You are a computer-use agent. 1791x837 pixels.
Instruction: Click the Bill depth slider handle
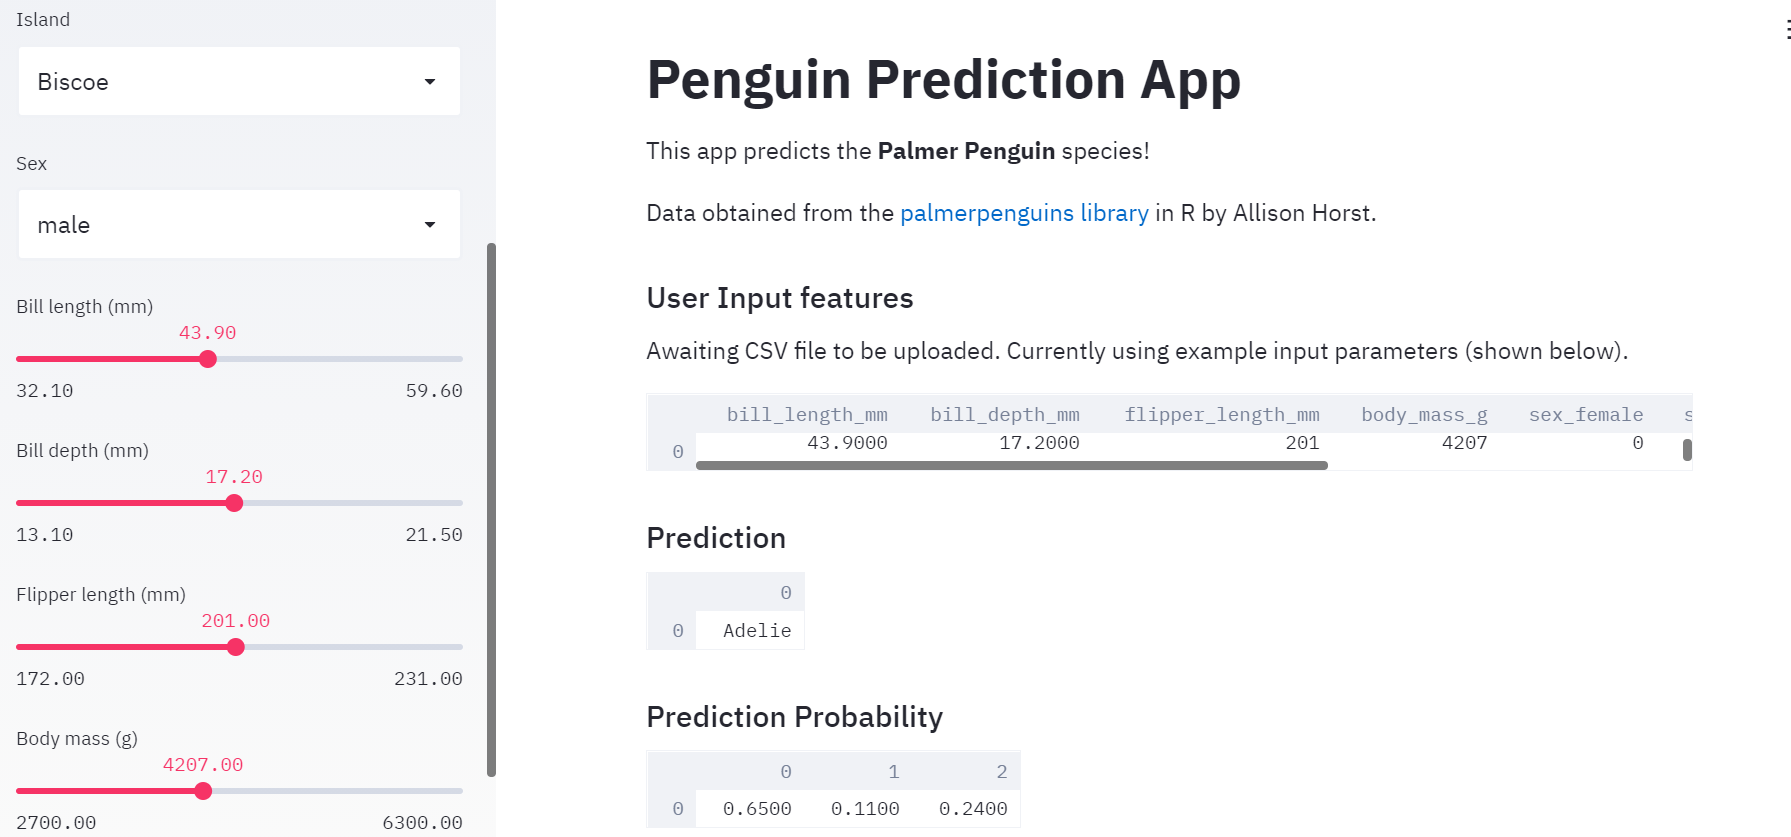tap(234, 503)
